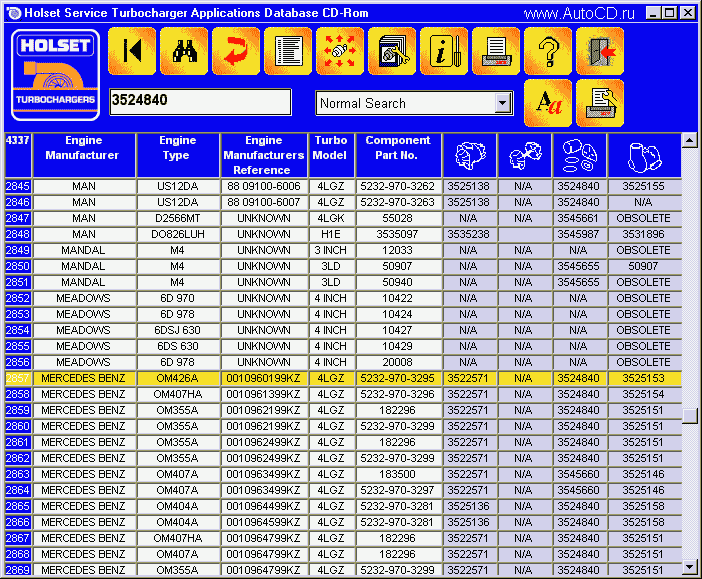The width and height of the screenshot is (702, 579).
Task: Click turbo model H1E cell
Action: (331, 234)
